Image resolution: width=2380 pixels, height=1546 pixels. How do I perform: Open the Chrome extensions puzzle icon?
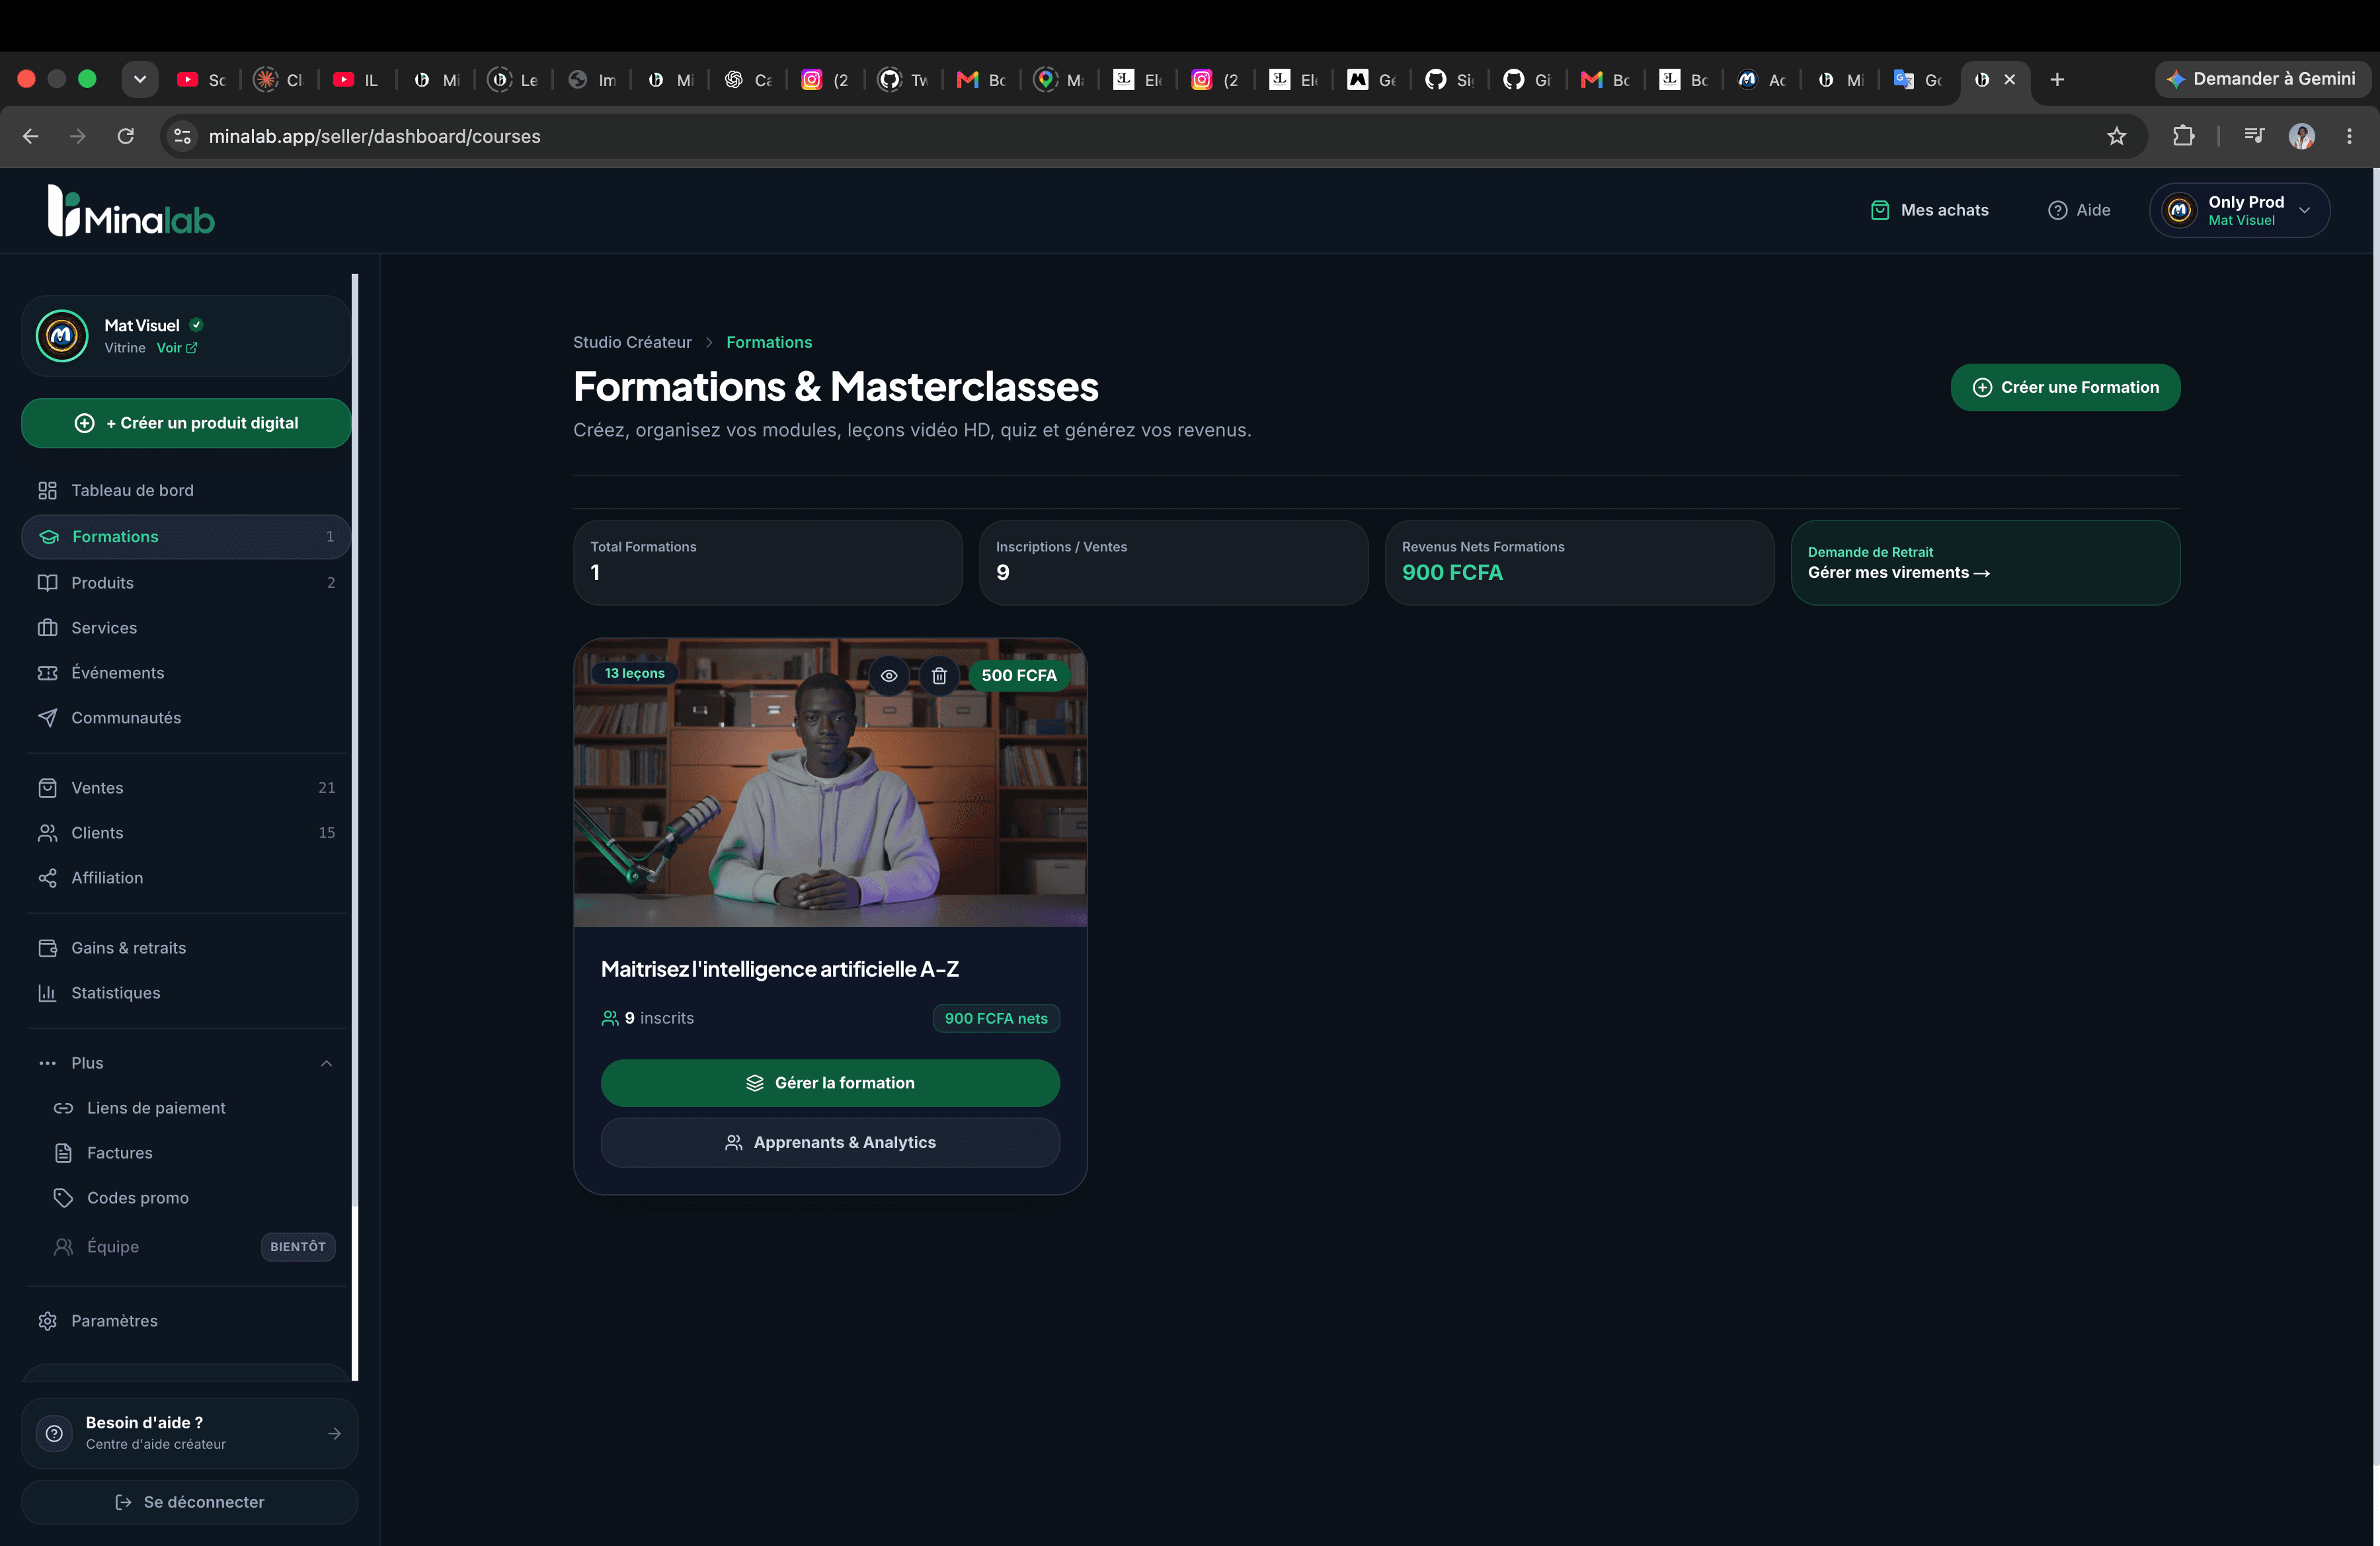point(2184,136)
